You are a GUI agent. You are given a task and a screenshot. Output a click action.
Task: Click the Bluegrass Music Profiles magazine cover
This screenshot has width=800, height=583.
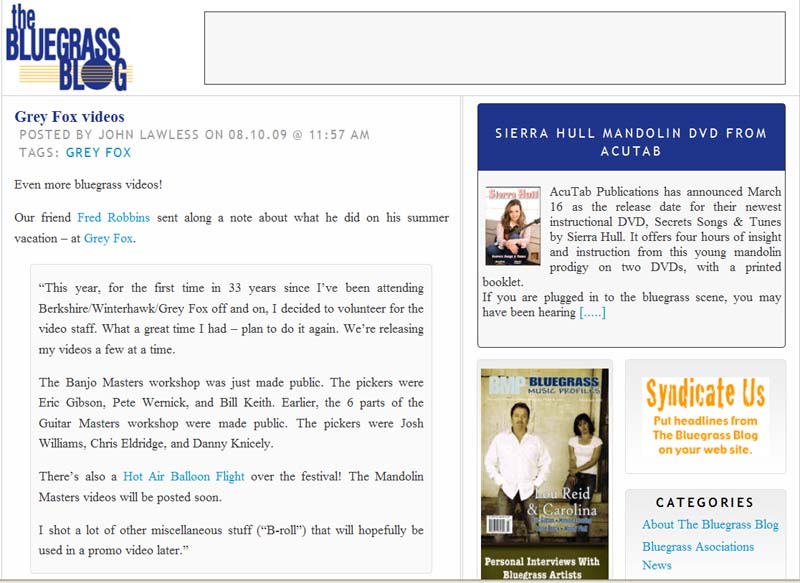pos(544,450)
